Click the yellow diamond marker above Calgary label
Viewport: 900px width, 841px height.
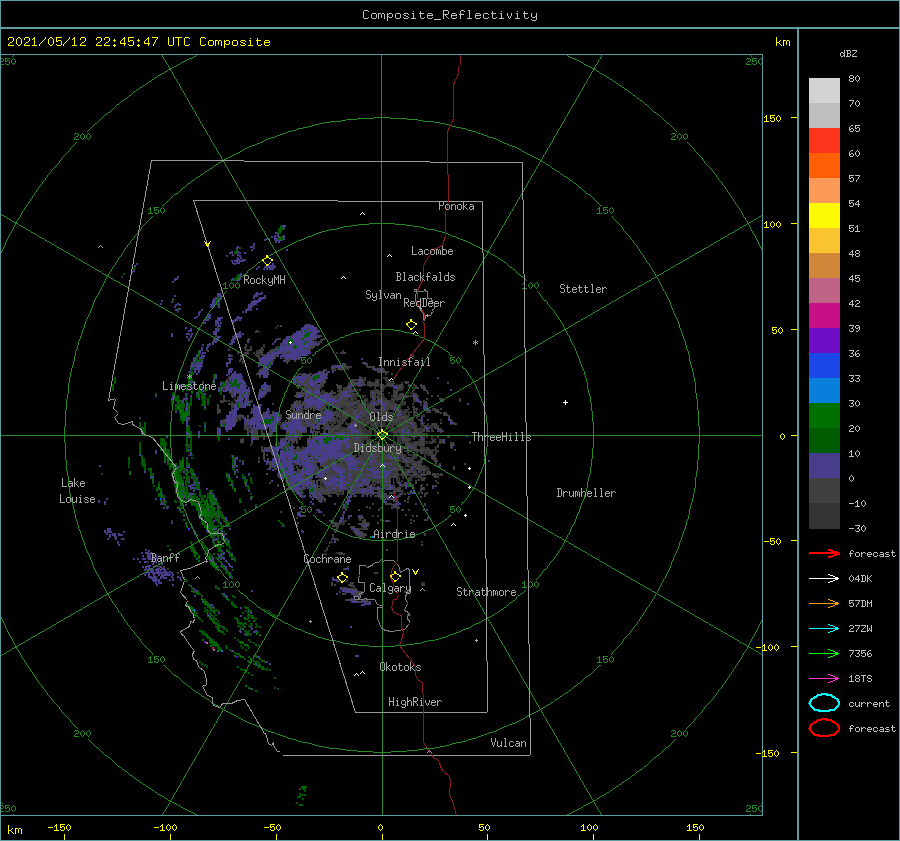click(x=395, y=576)
